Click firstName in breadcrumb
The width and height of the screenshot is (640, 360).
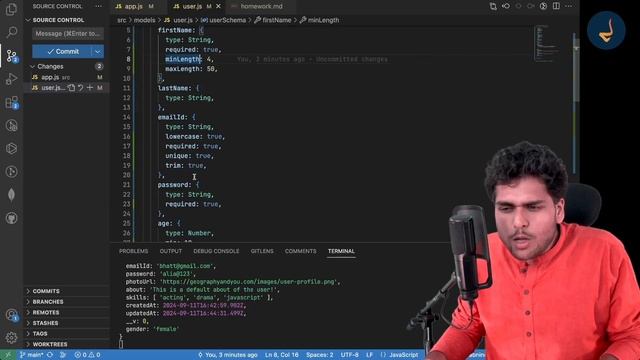tap(273, 20)
